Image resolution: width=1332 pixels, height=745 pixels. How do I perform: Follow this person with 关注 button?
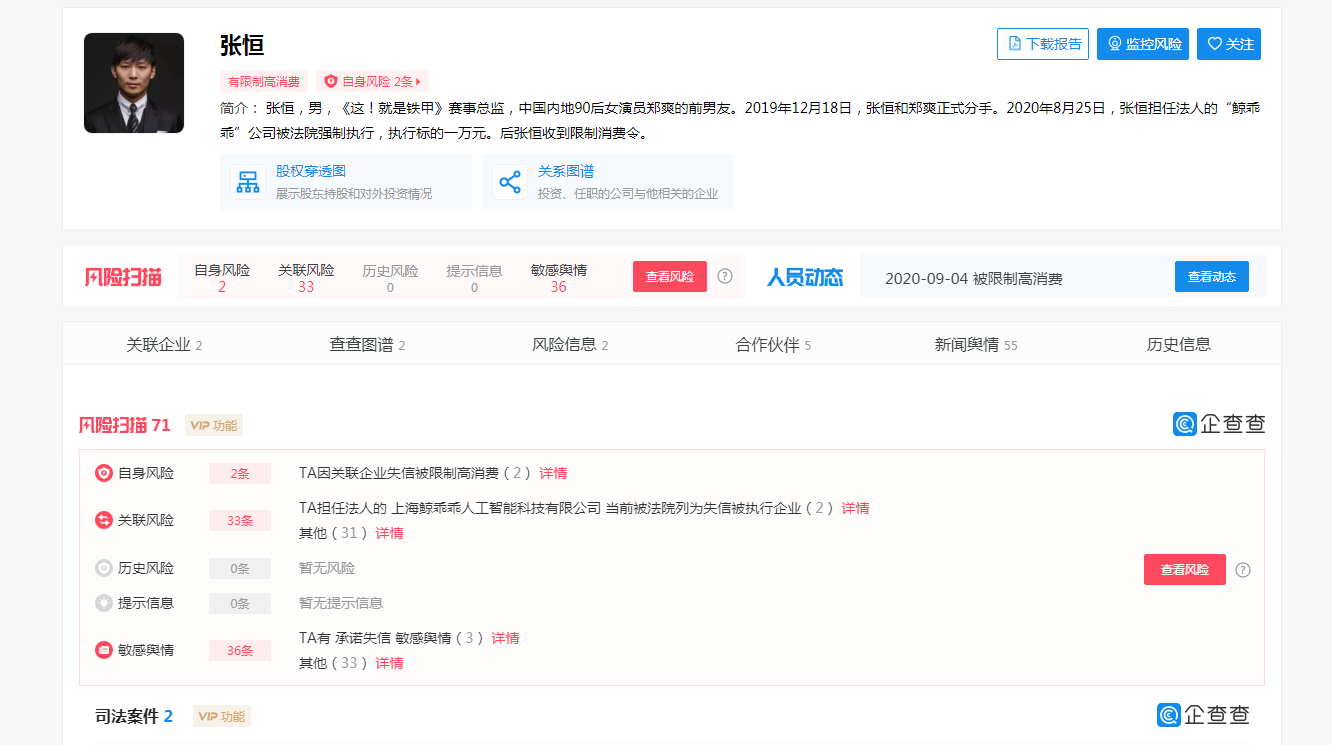1228,44
